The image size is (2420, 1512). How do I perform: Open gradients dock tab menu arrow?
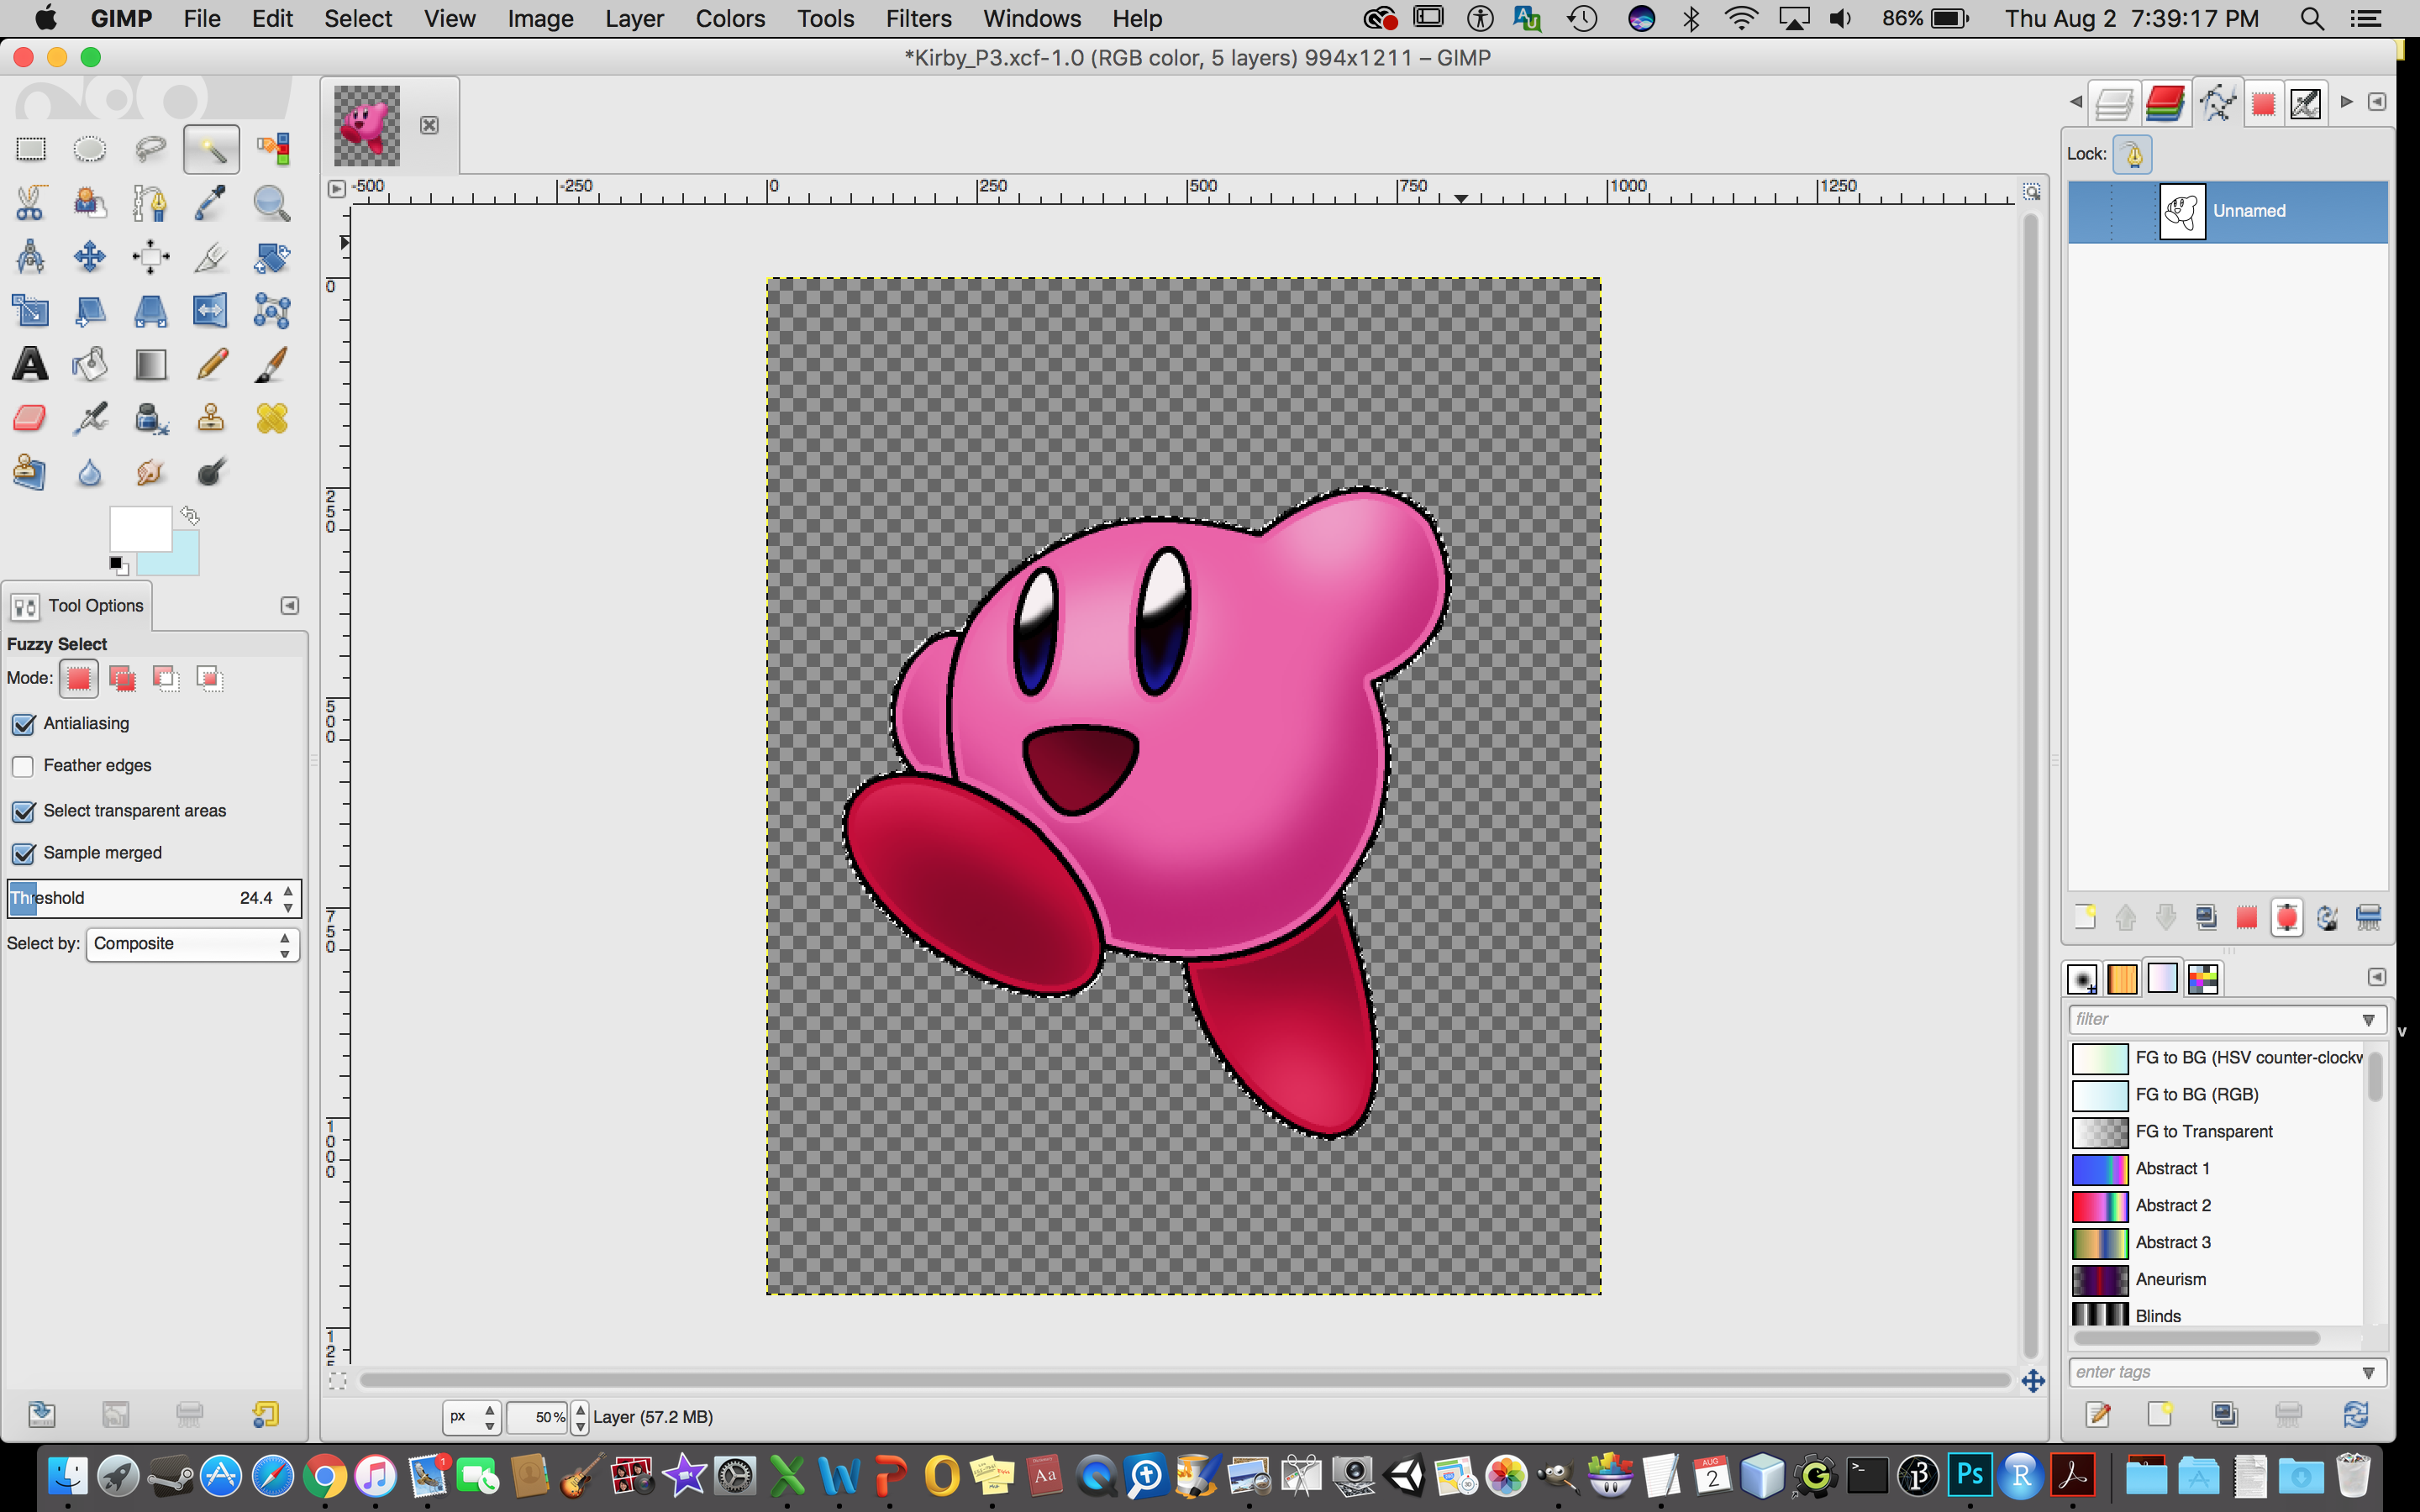(2377, 977)
